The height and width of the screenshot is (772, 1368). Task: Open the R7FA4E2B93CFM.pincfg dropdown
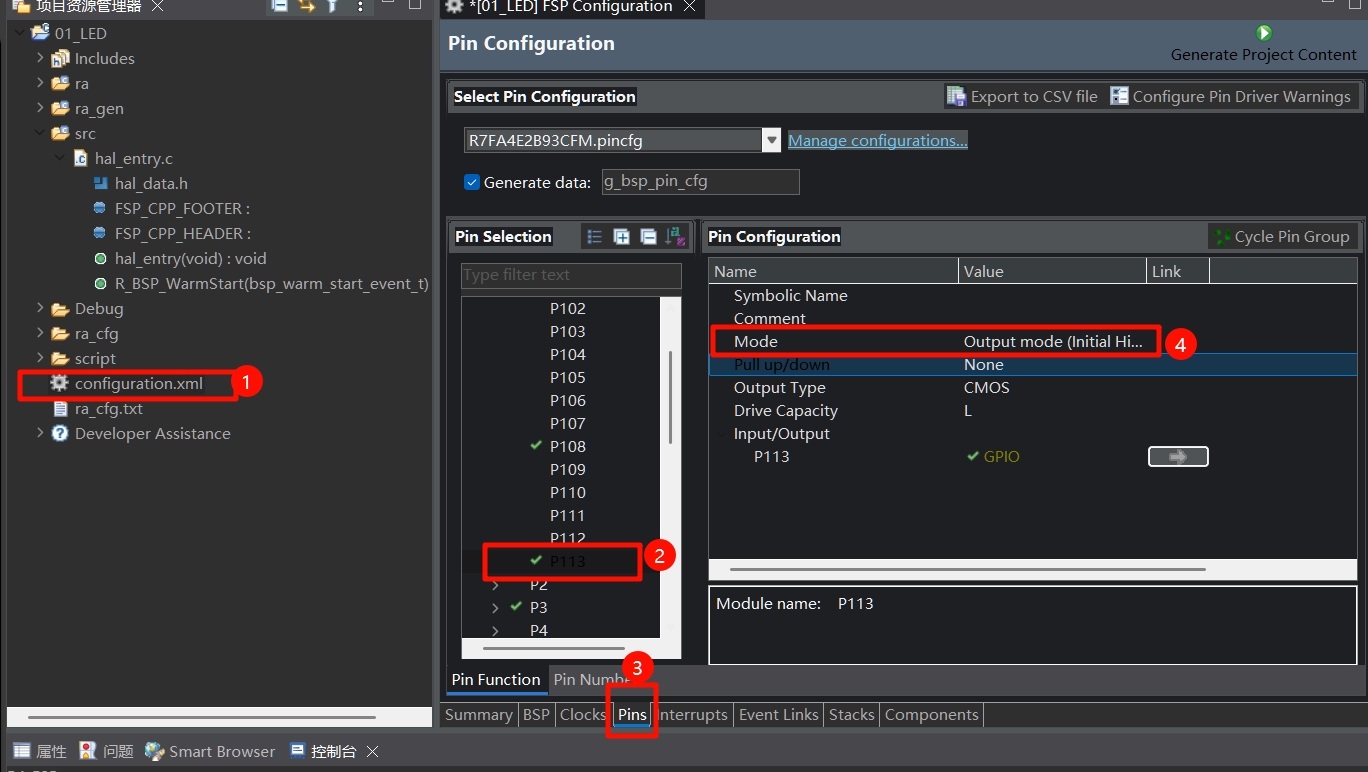771,141
